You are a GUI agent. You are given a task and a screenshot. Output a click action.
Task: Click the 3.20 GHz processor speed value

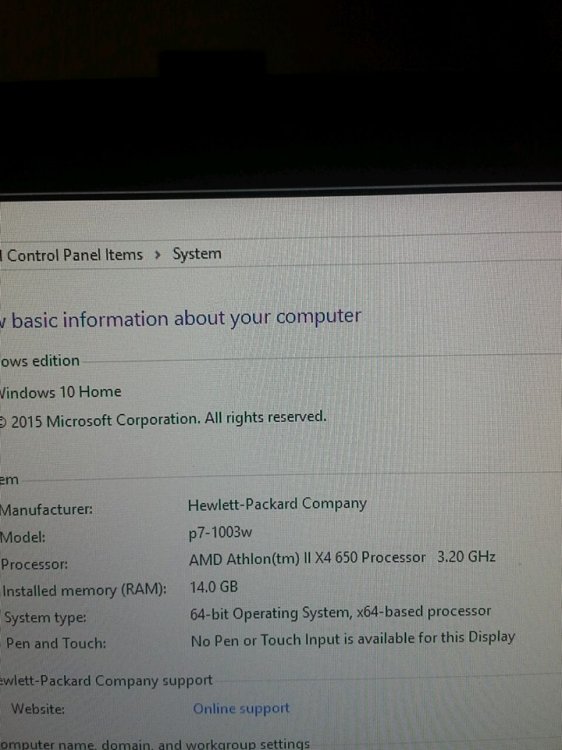tap(466, 557)
